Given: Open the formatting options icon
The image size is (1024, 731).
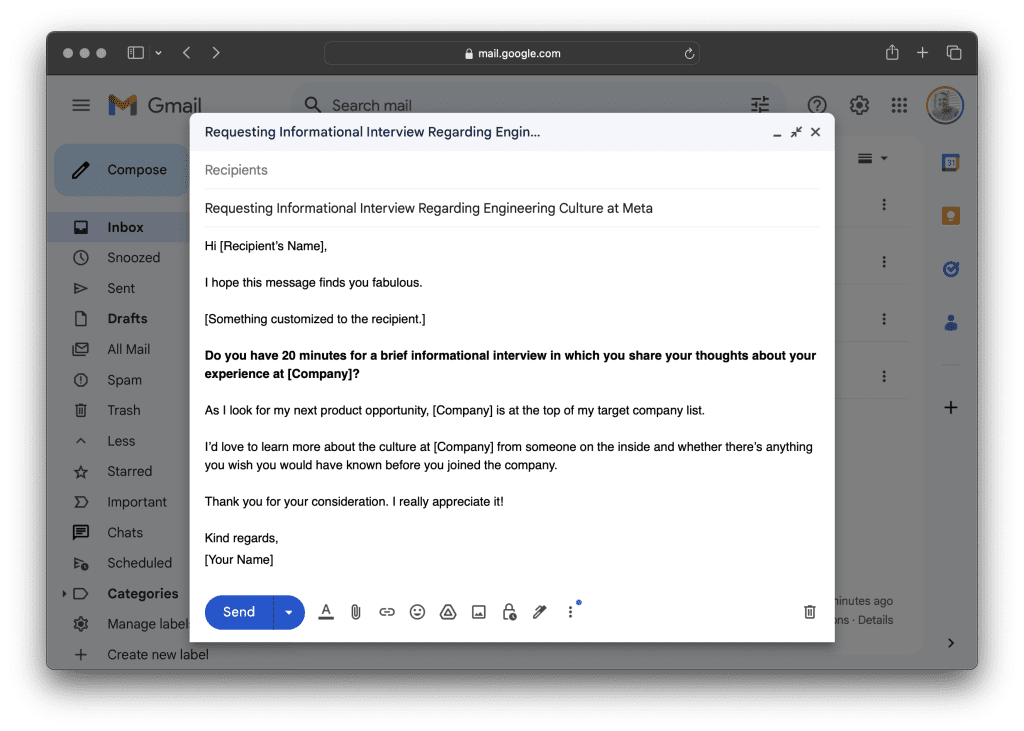Looking at the screenshot, I should click(x=326, y=612).
